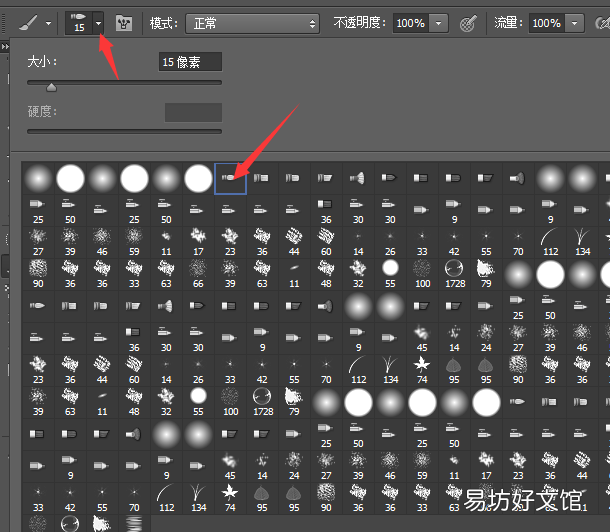Pick the flat fan bristle brush in top preset row
The width and height of the screenshot is (610, 532).
point(518,178)
